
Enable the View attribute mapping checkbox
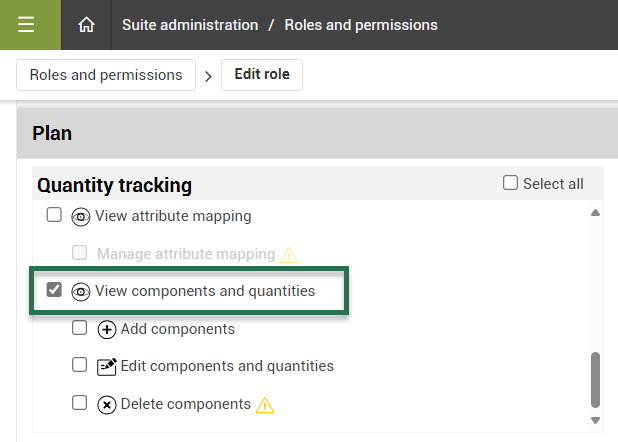click(55, 215)
